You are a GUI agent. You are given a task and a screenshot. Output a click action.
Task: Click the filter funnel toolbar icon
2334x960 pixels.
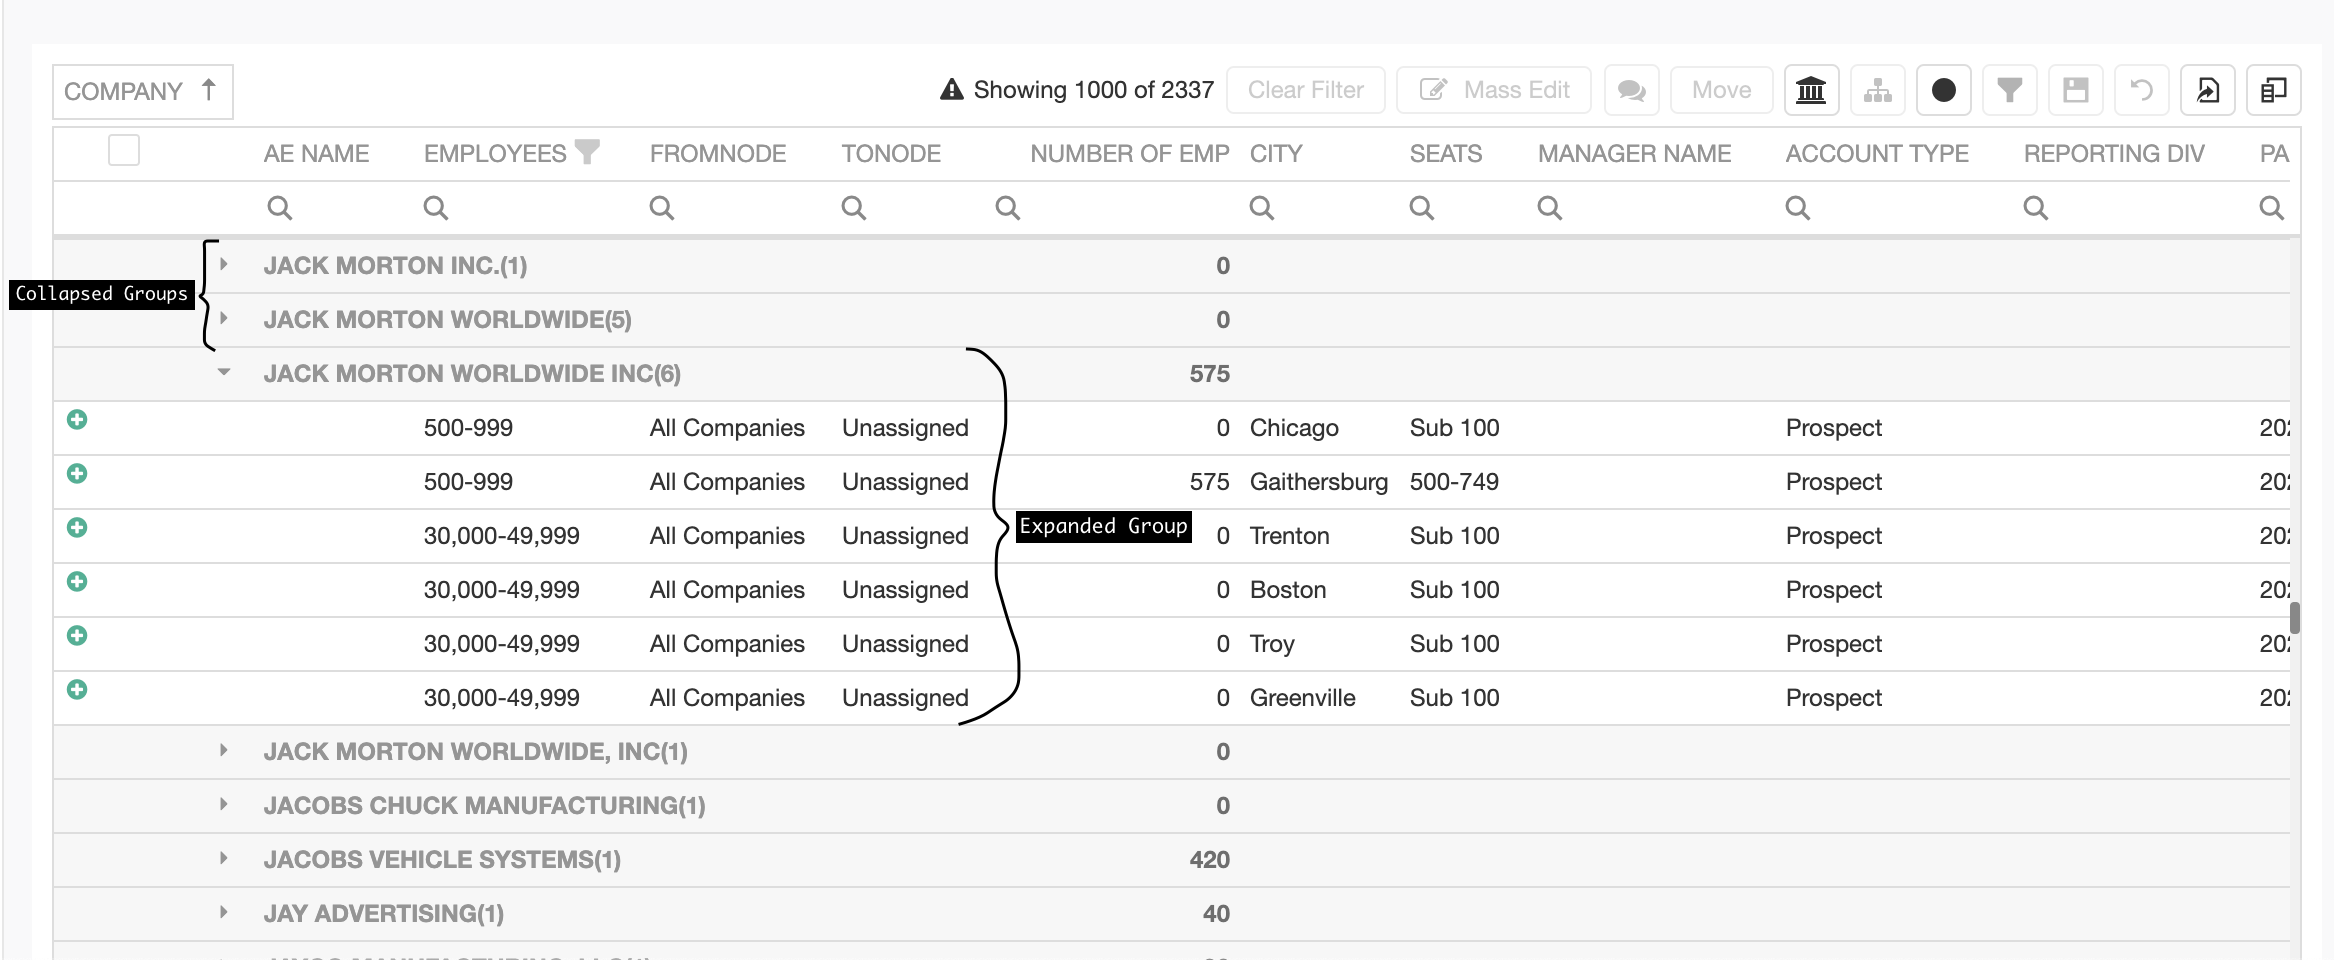click(x=2009, y=90)
